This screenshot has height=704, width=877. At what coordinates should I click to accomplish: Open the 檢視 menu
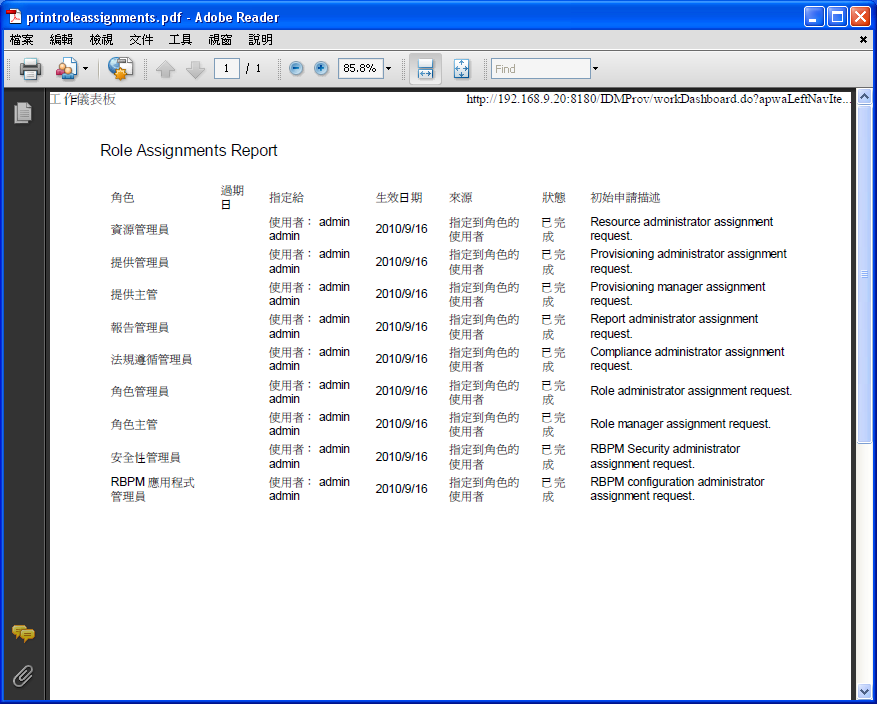[101, 40]
